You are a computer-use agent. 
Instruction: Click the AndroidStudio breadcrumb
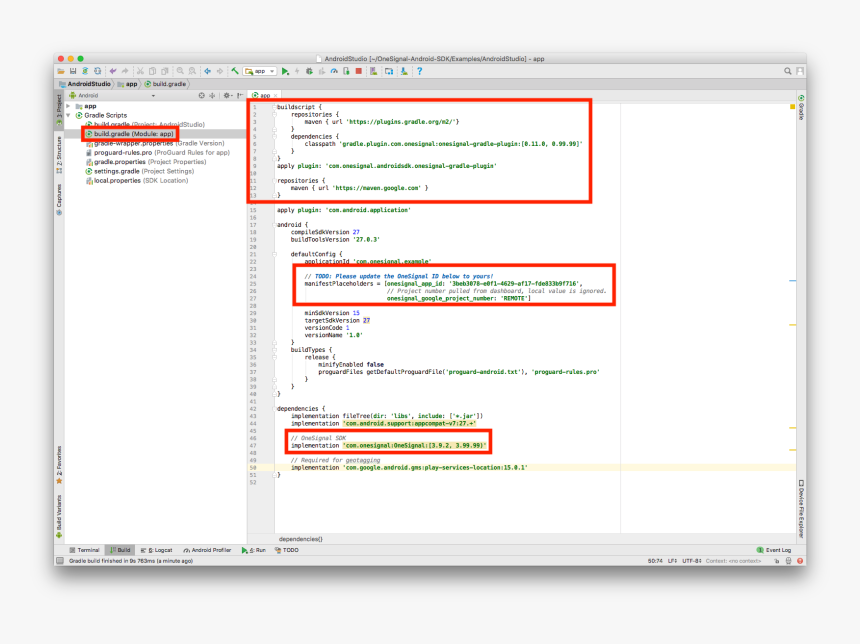point(85,84)
